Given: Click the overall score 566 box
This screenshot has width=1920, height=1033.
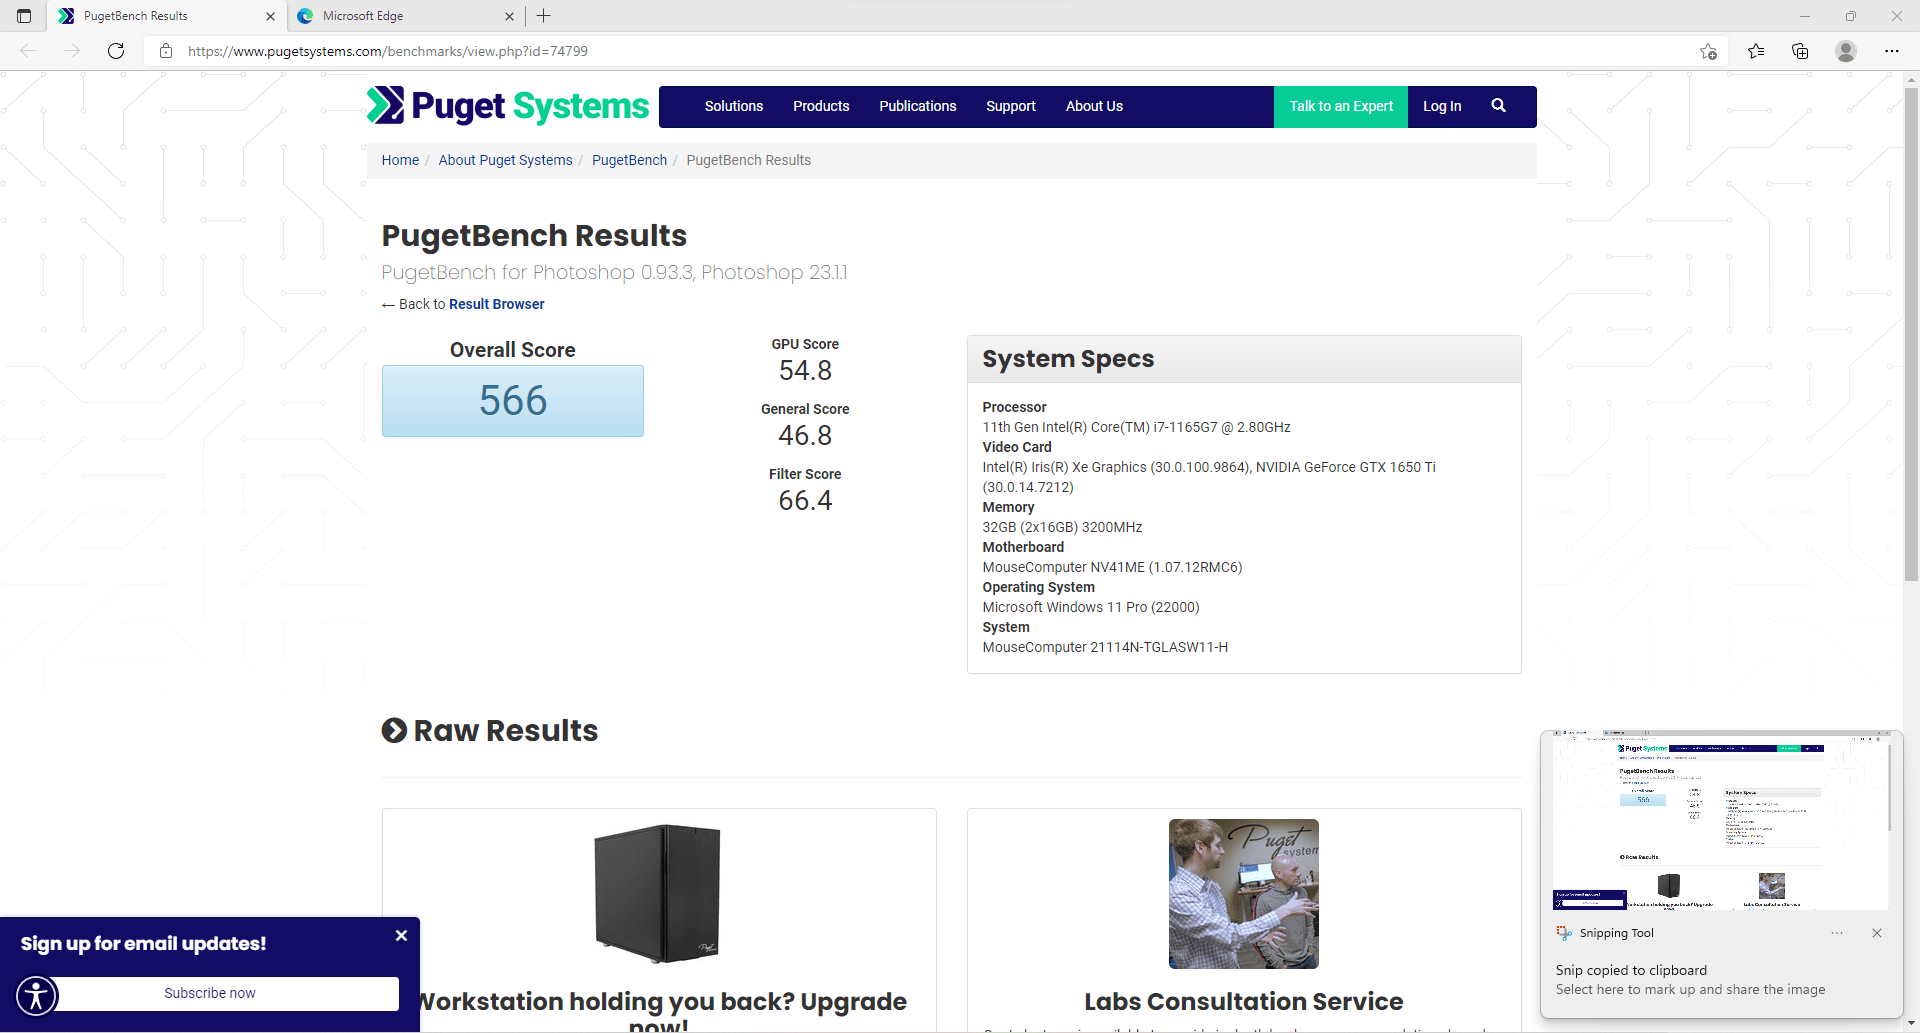Looking at the screenshot, I should 513,401.
